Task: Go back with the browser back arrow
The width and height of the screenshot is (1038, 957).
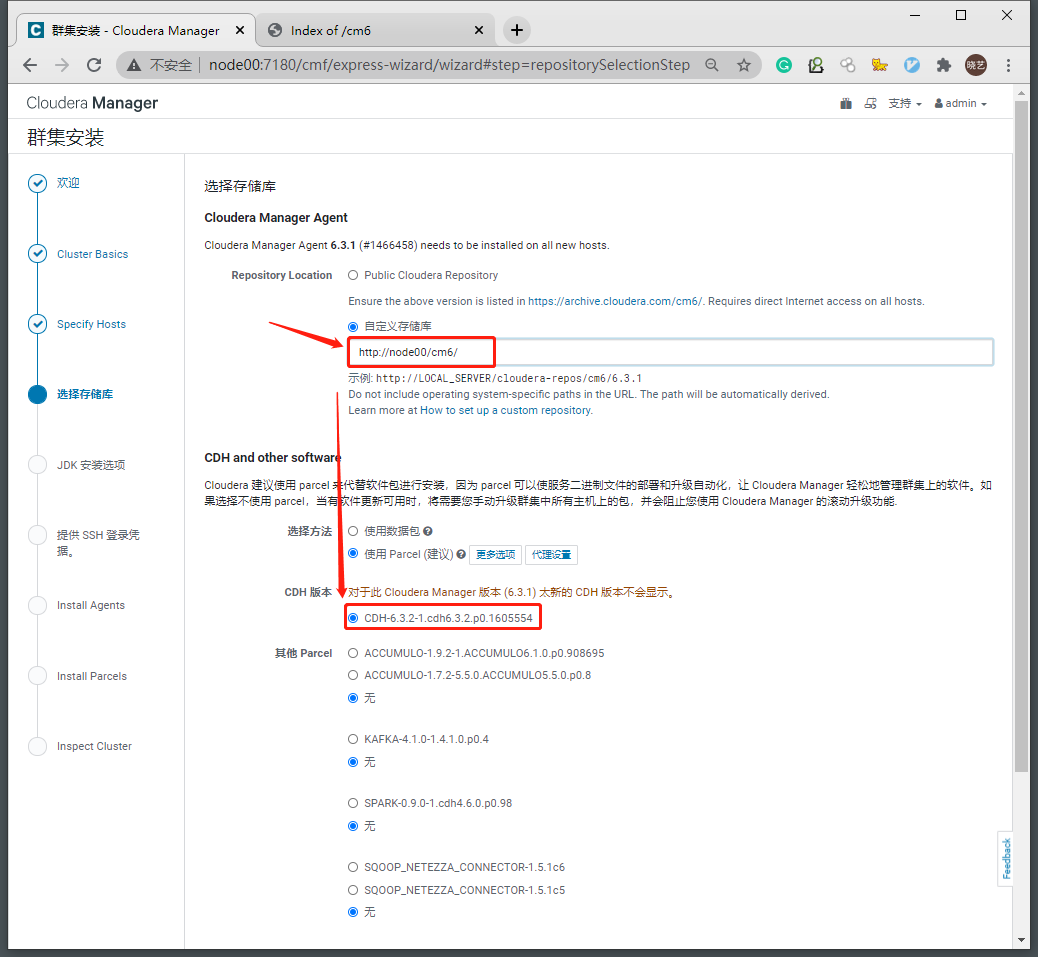Action: coord(30,65)
